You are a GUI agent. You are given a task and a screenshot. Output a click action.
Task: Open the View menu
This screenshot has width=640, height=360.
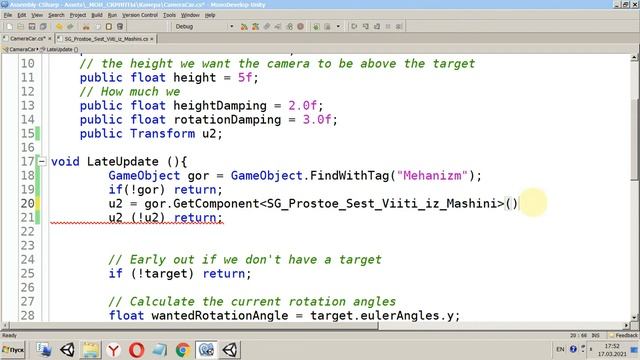[x=37, y=15]
